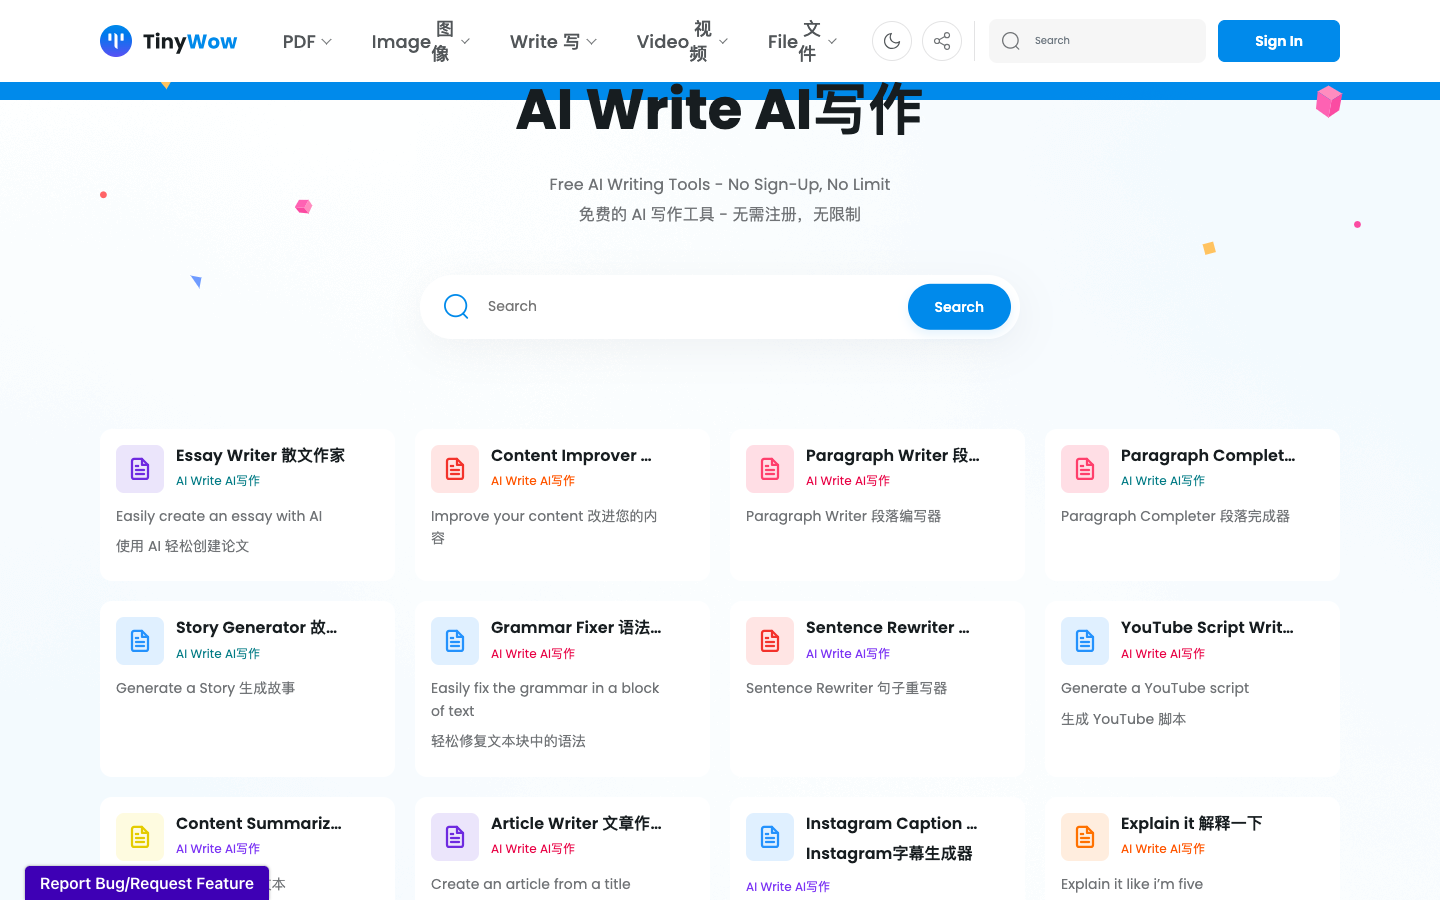Screen dimensions: 1440x900
Task: Click the Sign In button
Action: tap(1278, 41)
